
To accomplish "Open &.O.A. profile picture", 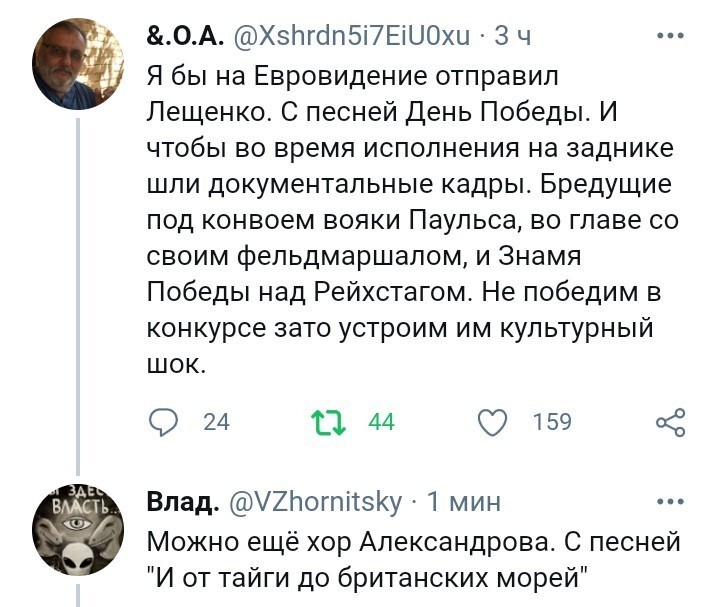I will tap(78, 64).
